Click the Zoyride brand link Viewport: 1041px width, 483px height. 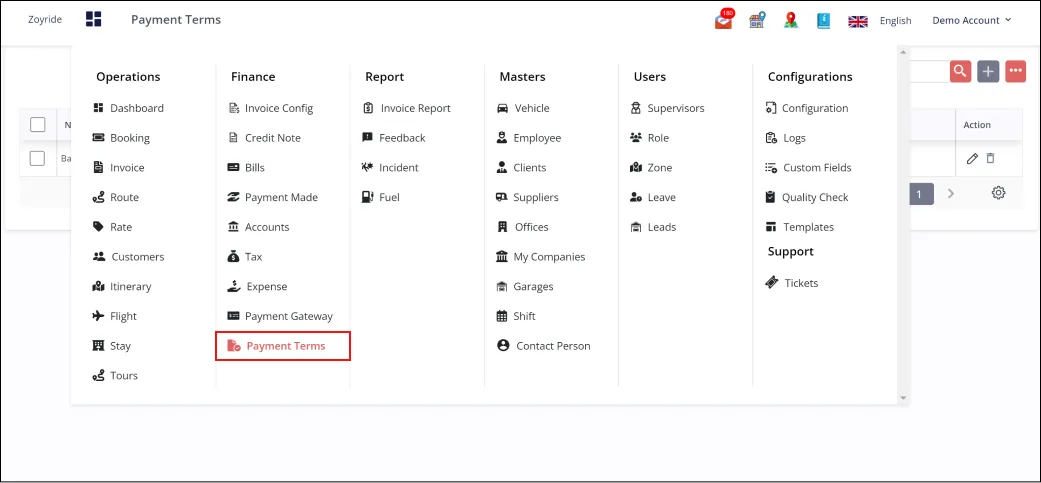point(44,20)
